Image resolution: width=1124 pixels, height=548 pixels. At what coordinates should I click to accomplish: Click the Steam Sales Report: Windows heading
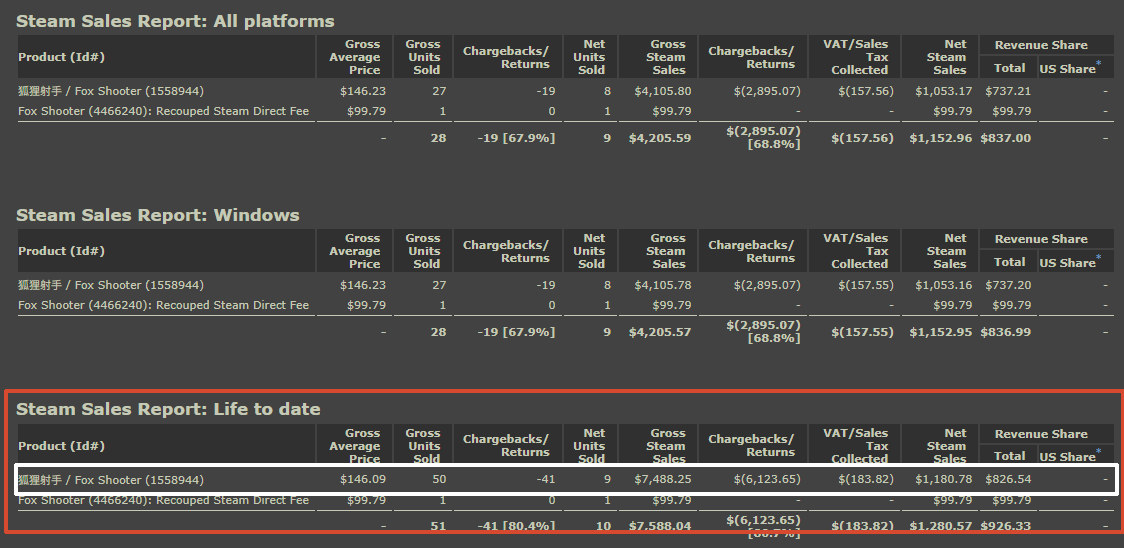pos(158,215)
